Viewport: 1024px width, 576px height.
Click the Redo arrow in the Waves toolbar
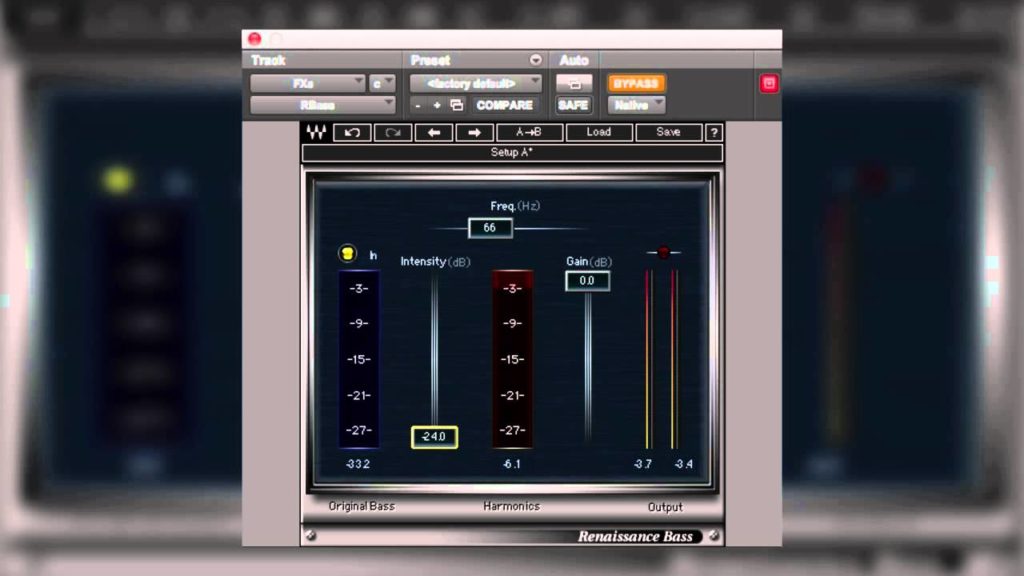click(393, 132)
